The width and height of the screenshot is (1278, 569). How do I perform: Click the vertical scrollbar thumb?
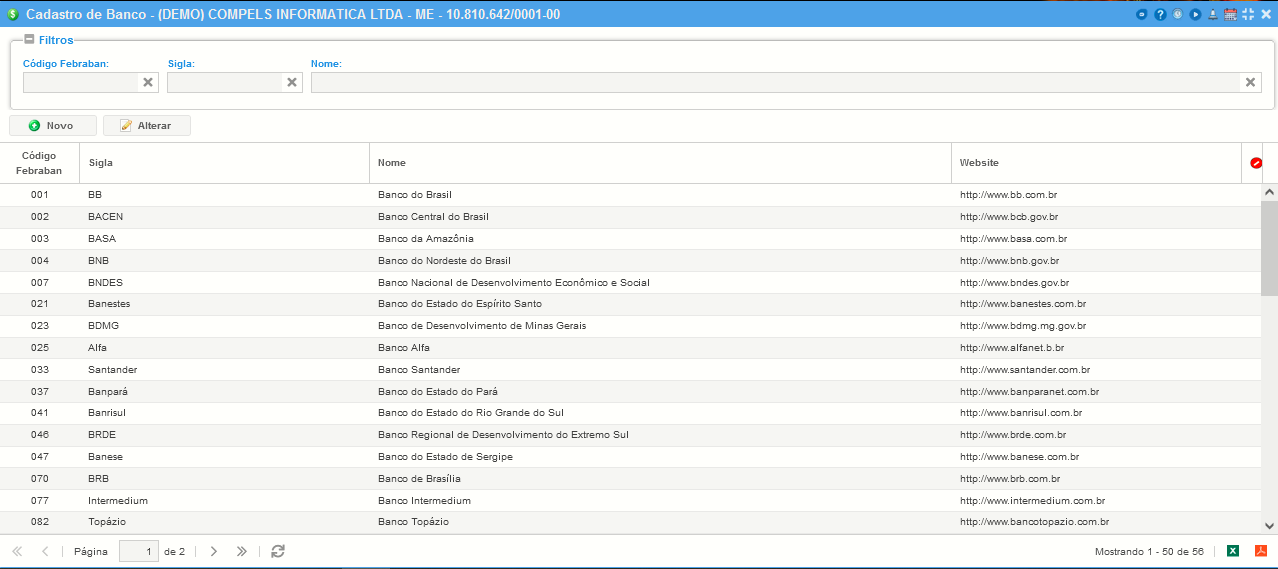(x=1269, y=248)
